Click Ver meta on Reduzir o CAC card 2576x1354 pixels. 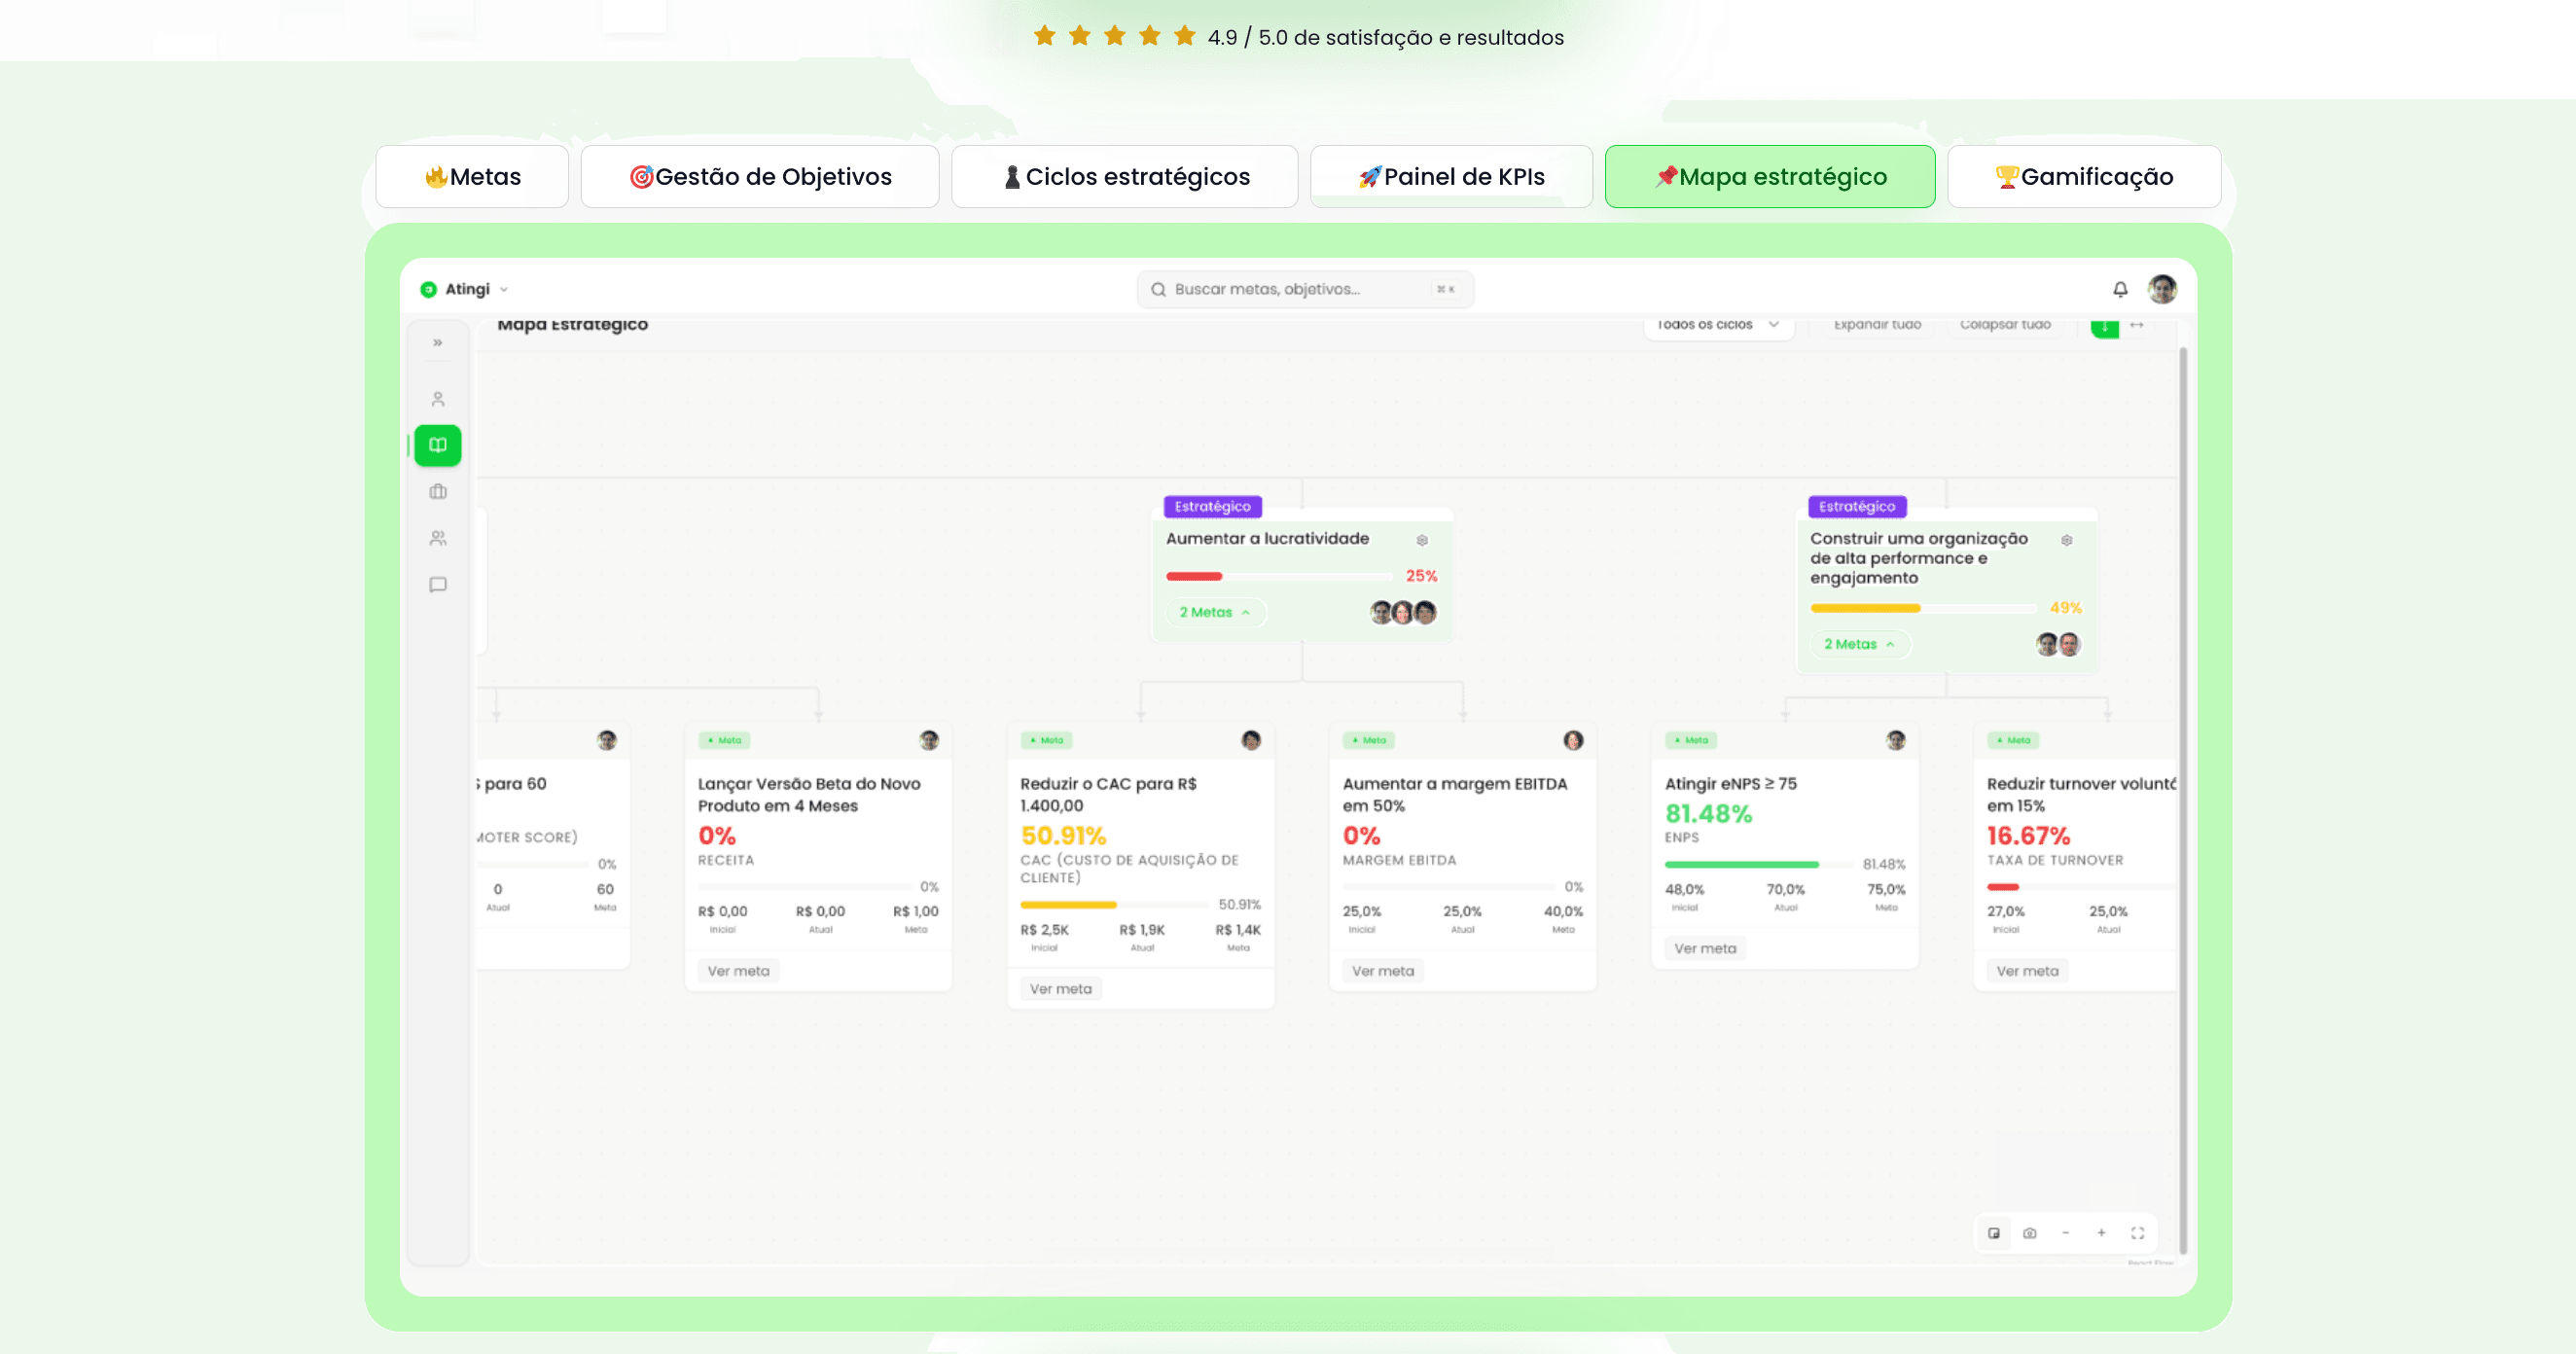point(1060,989)
